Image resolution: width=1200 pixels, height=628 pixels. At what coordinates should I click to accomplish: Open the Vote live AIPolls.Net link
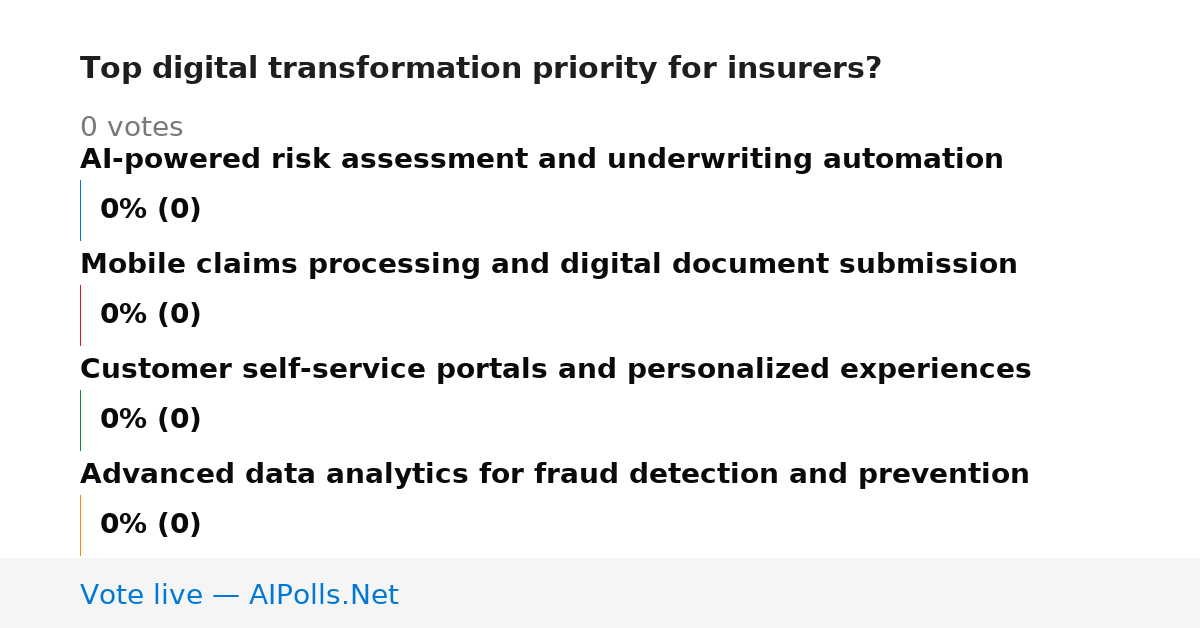[239, 595]
